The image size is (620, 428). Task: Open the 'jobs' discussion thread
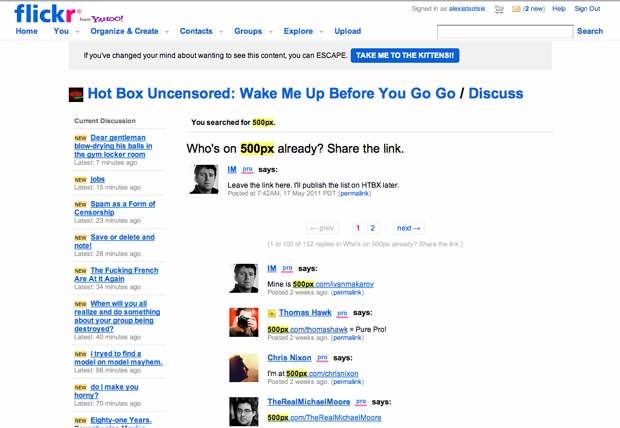(x=98, y=179)
